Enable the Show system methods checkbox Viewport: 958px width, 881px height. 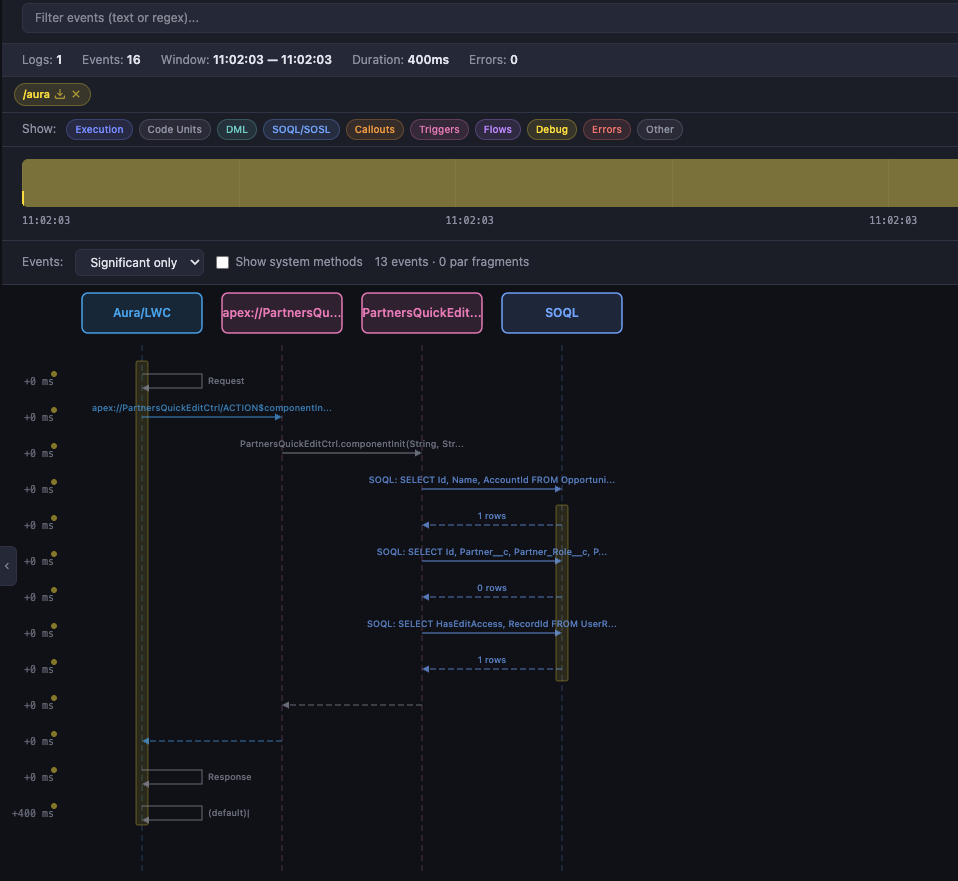point(223,262)
